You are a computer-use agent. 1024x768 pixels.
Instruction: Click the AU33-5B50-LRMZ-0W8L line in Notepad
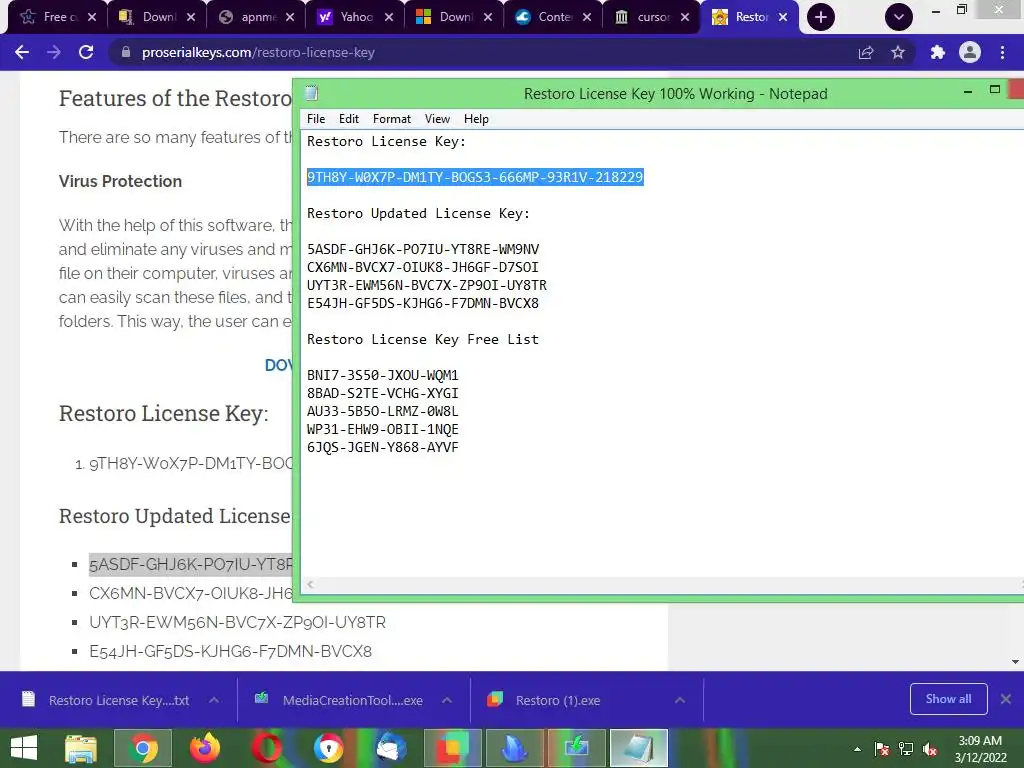pos(383,411)
